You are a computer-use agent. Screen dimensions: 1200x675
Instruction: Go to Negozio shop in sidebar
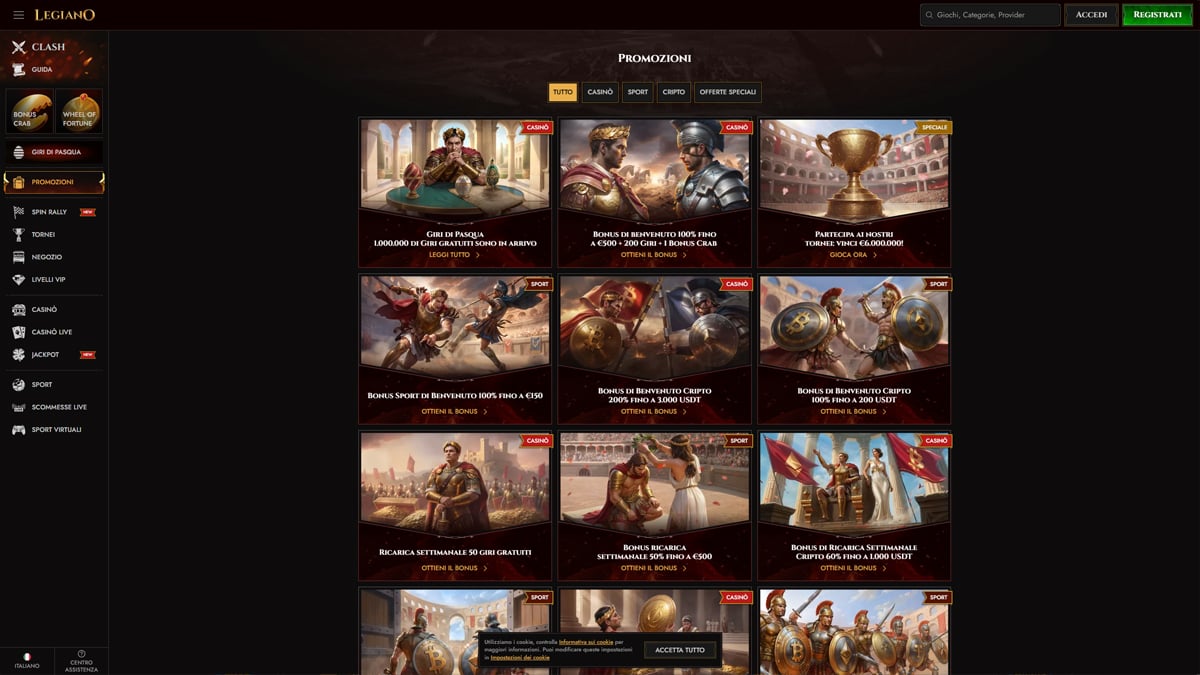pos(46,257)
